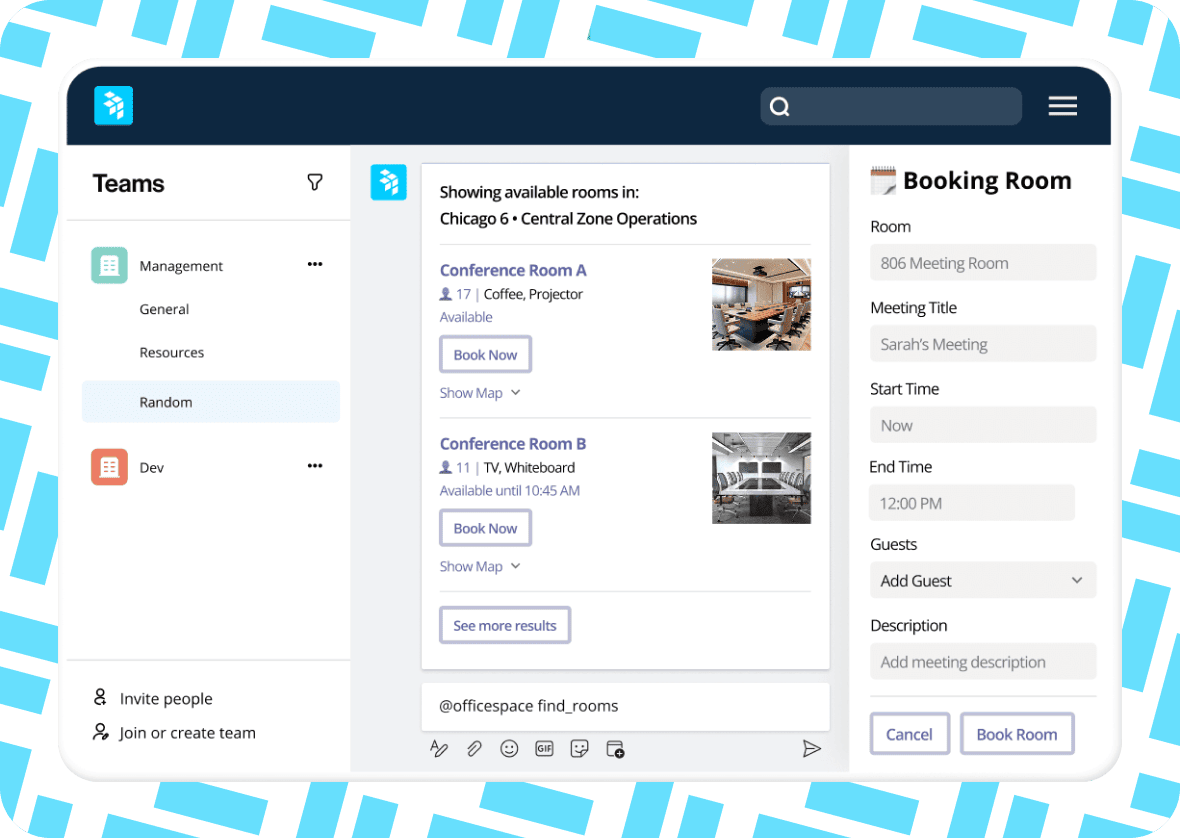Filter teams using the funnel icon
This screenshot has width=1180, height=838.
point(314,183)
